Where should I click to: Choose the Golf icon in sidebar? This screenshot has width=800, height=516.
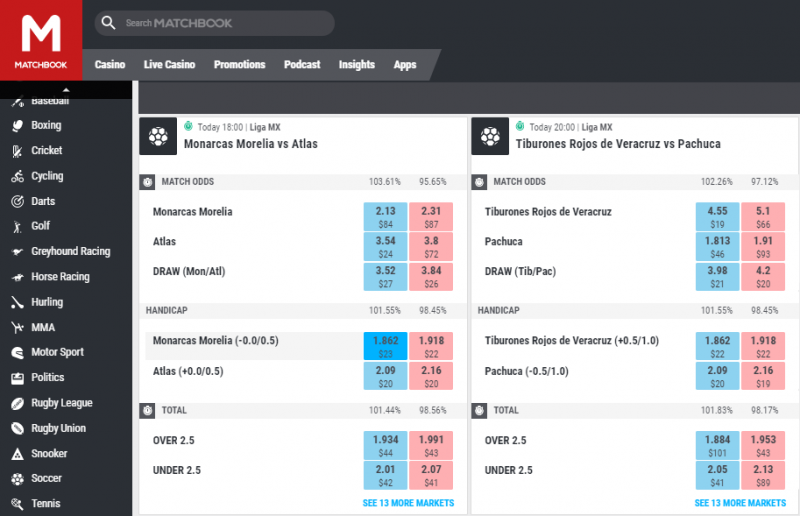click(16, 226)
